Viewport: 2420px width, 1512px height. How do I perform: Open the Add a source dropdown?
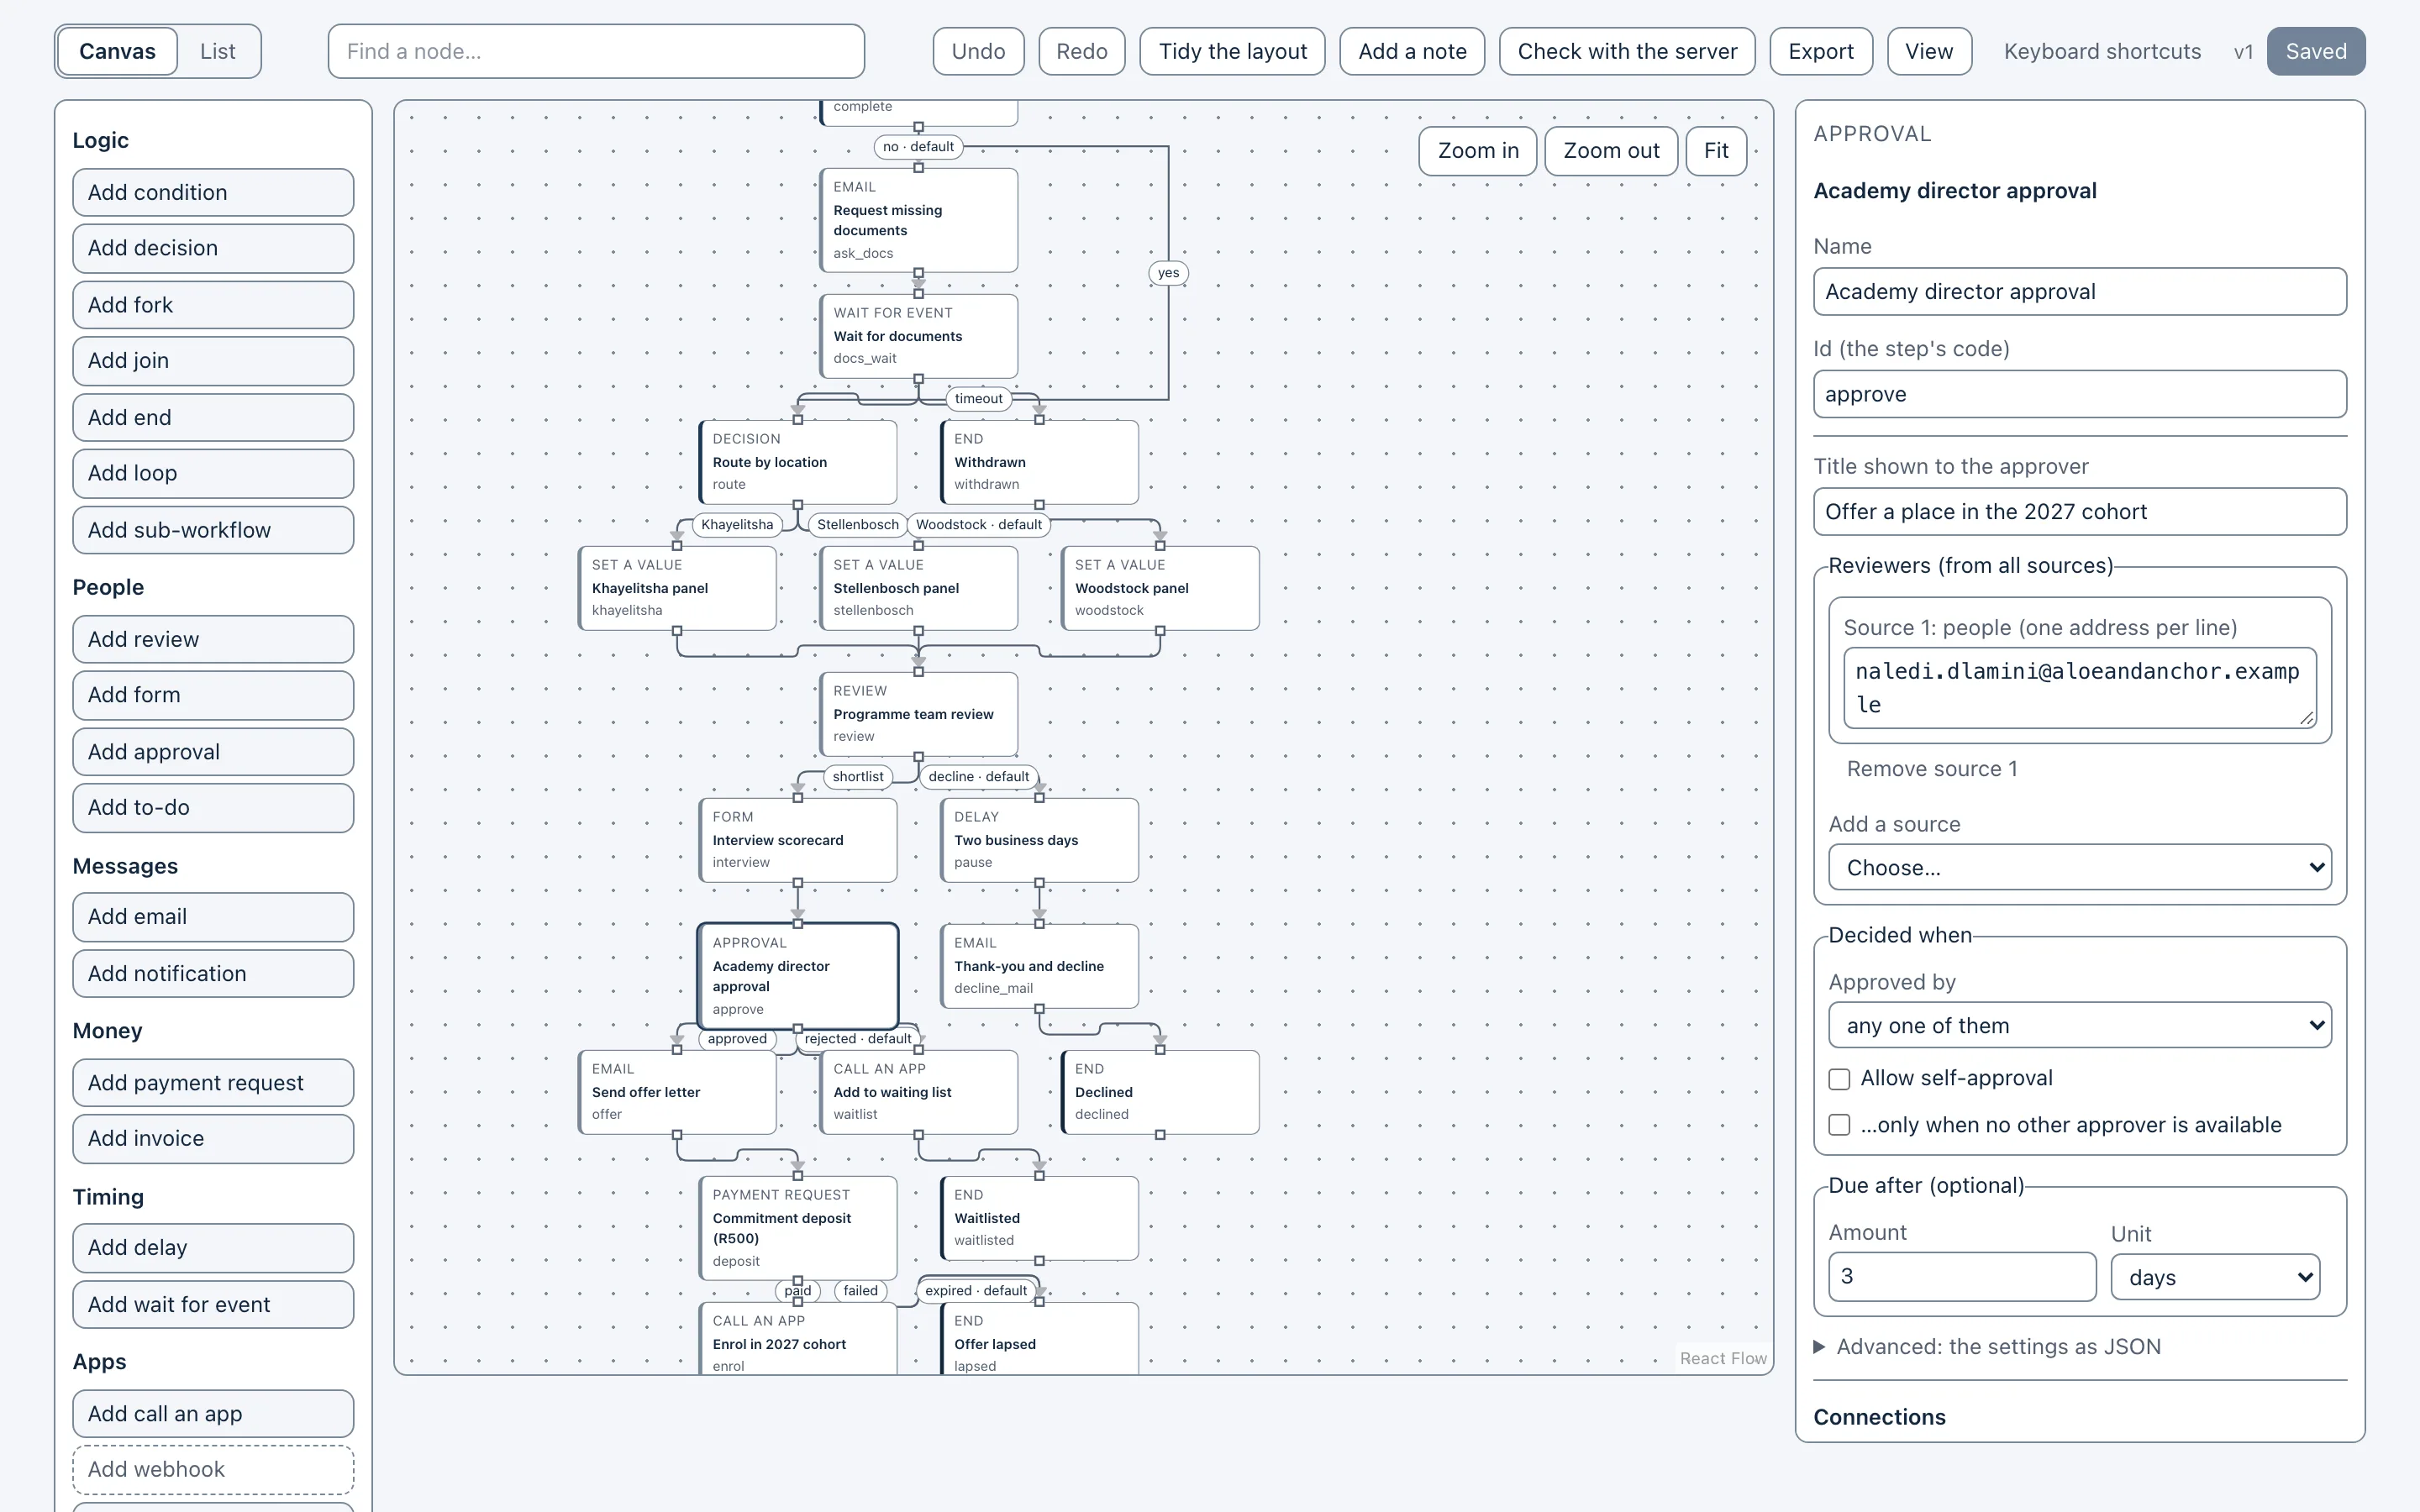point(2080,868)
